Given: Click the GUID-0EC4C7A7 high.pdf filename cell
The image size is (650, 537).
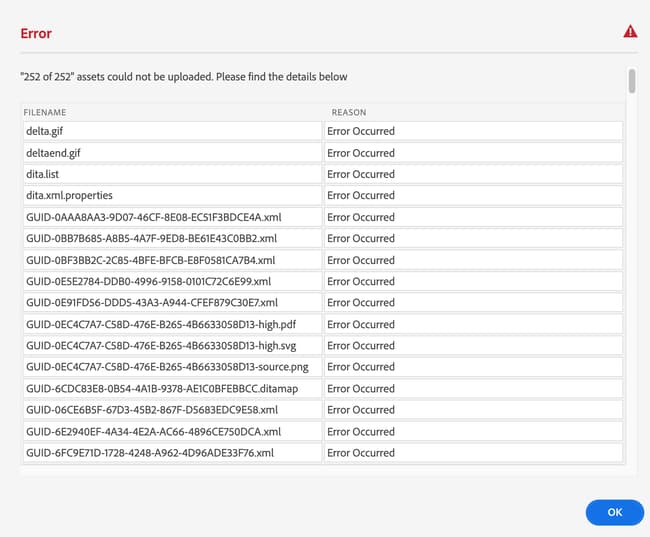Looking at the screenshot, I should [172, 324].
